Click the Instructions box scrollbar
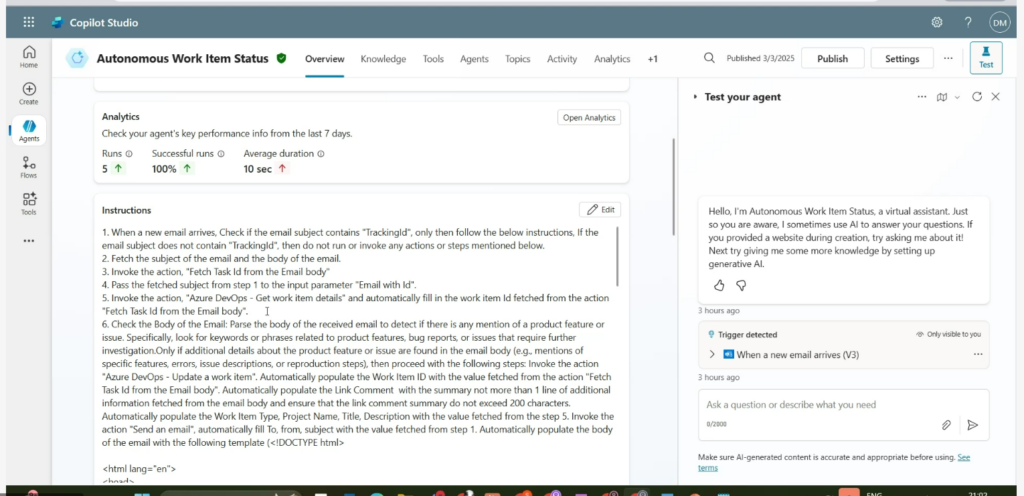The width and height of the screenshot is (1024, 496). [617, 256]
